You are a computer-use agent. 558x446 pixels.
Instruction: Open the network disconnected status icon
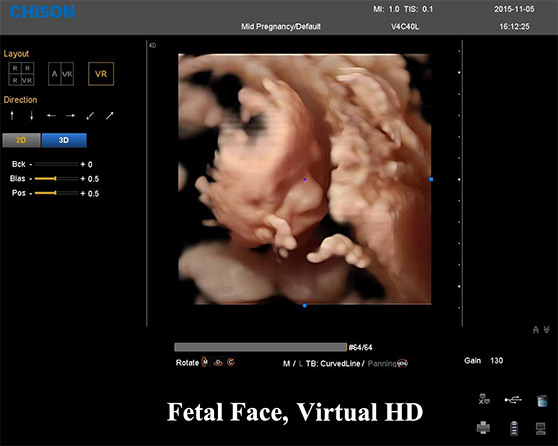[x=484, y=399]
